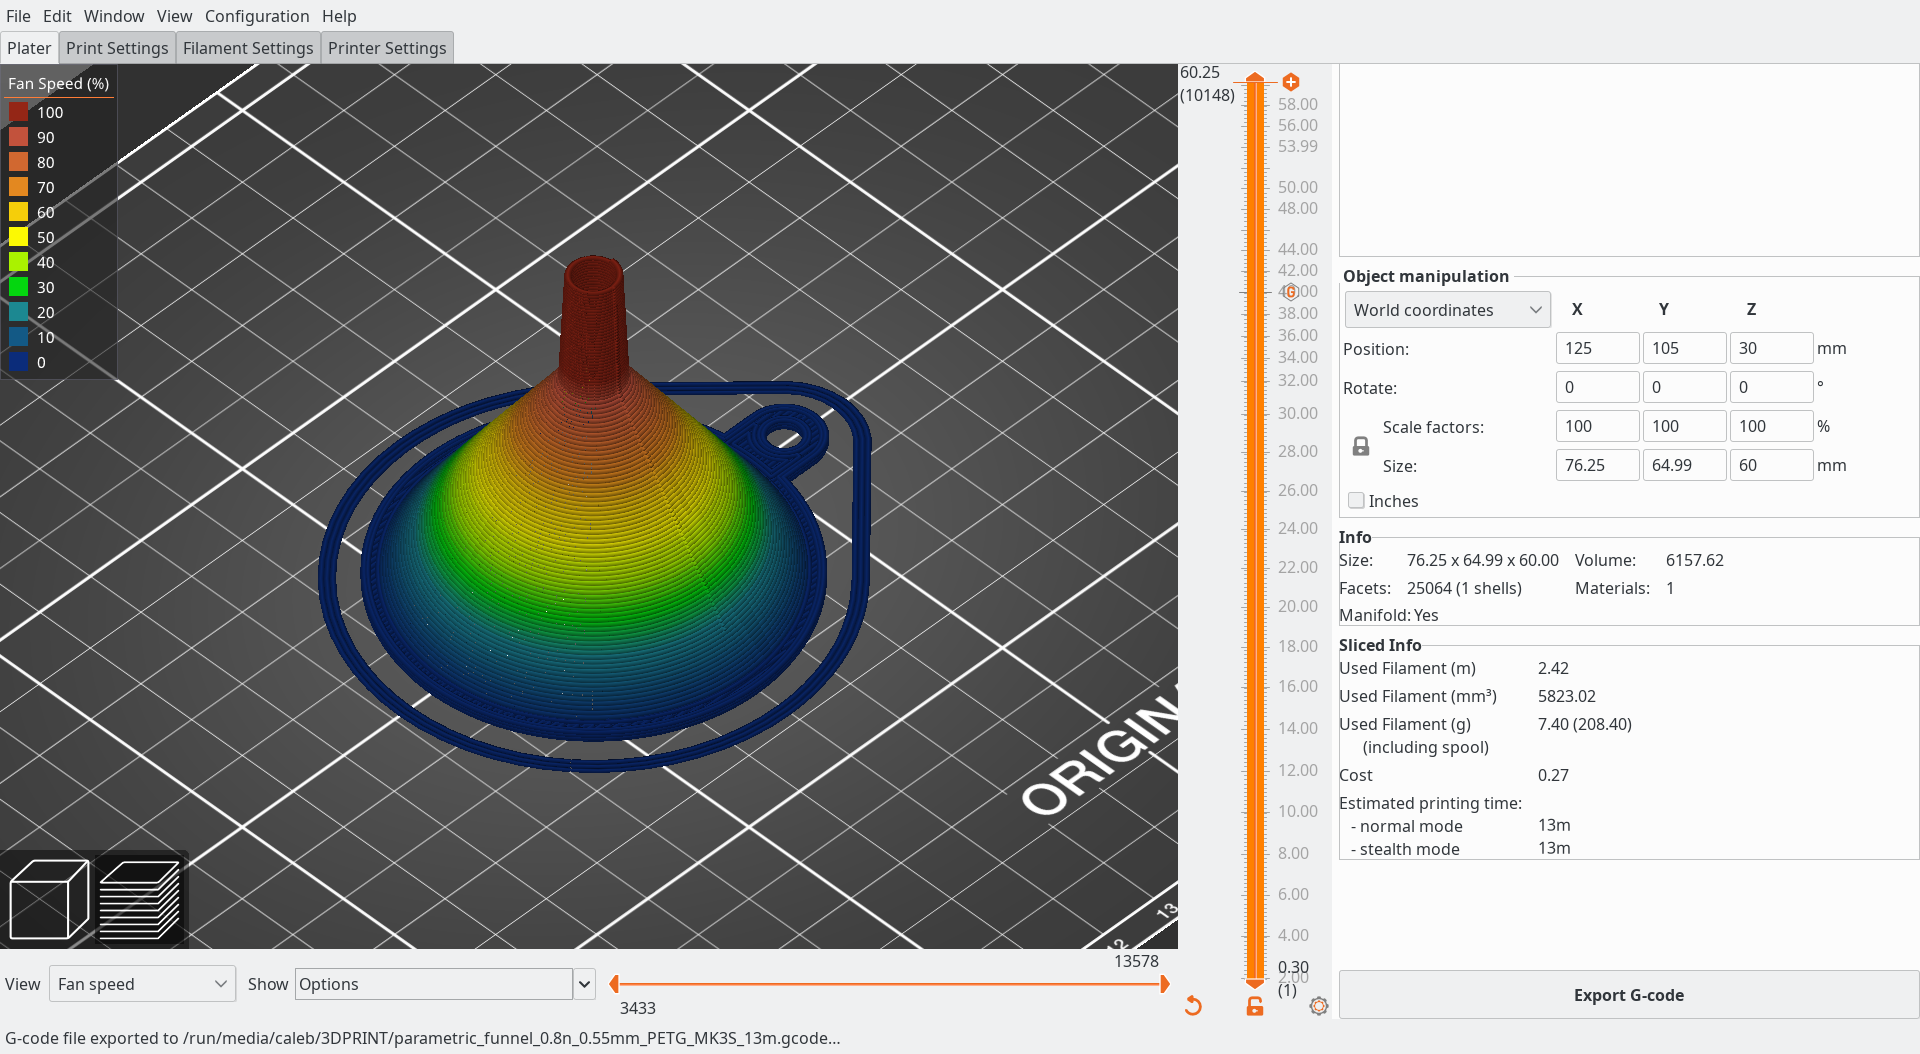Click the 13578 move count label
The height and width of the screenshot is (1054, 1920).
point(1136,961)
